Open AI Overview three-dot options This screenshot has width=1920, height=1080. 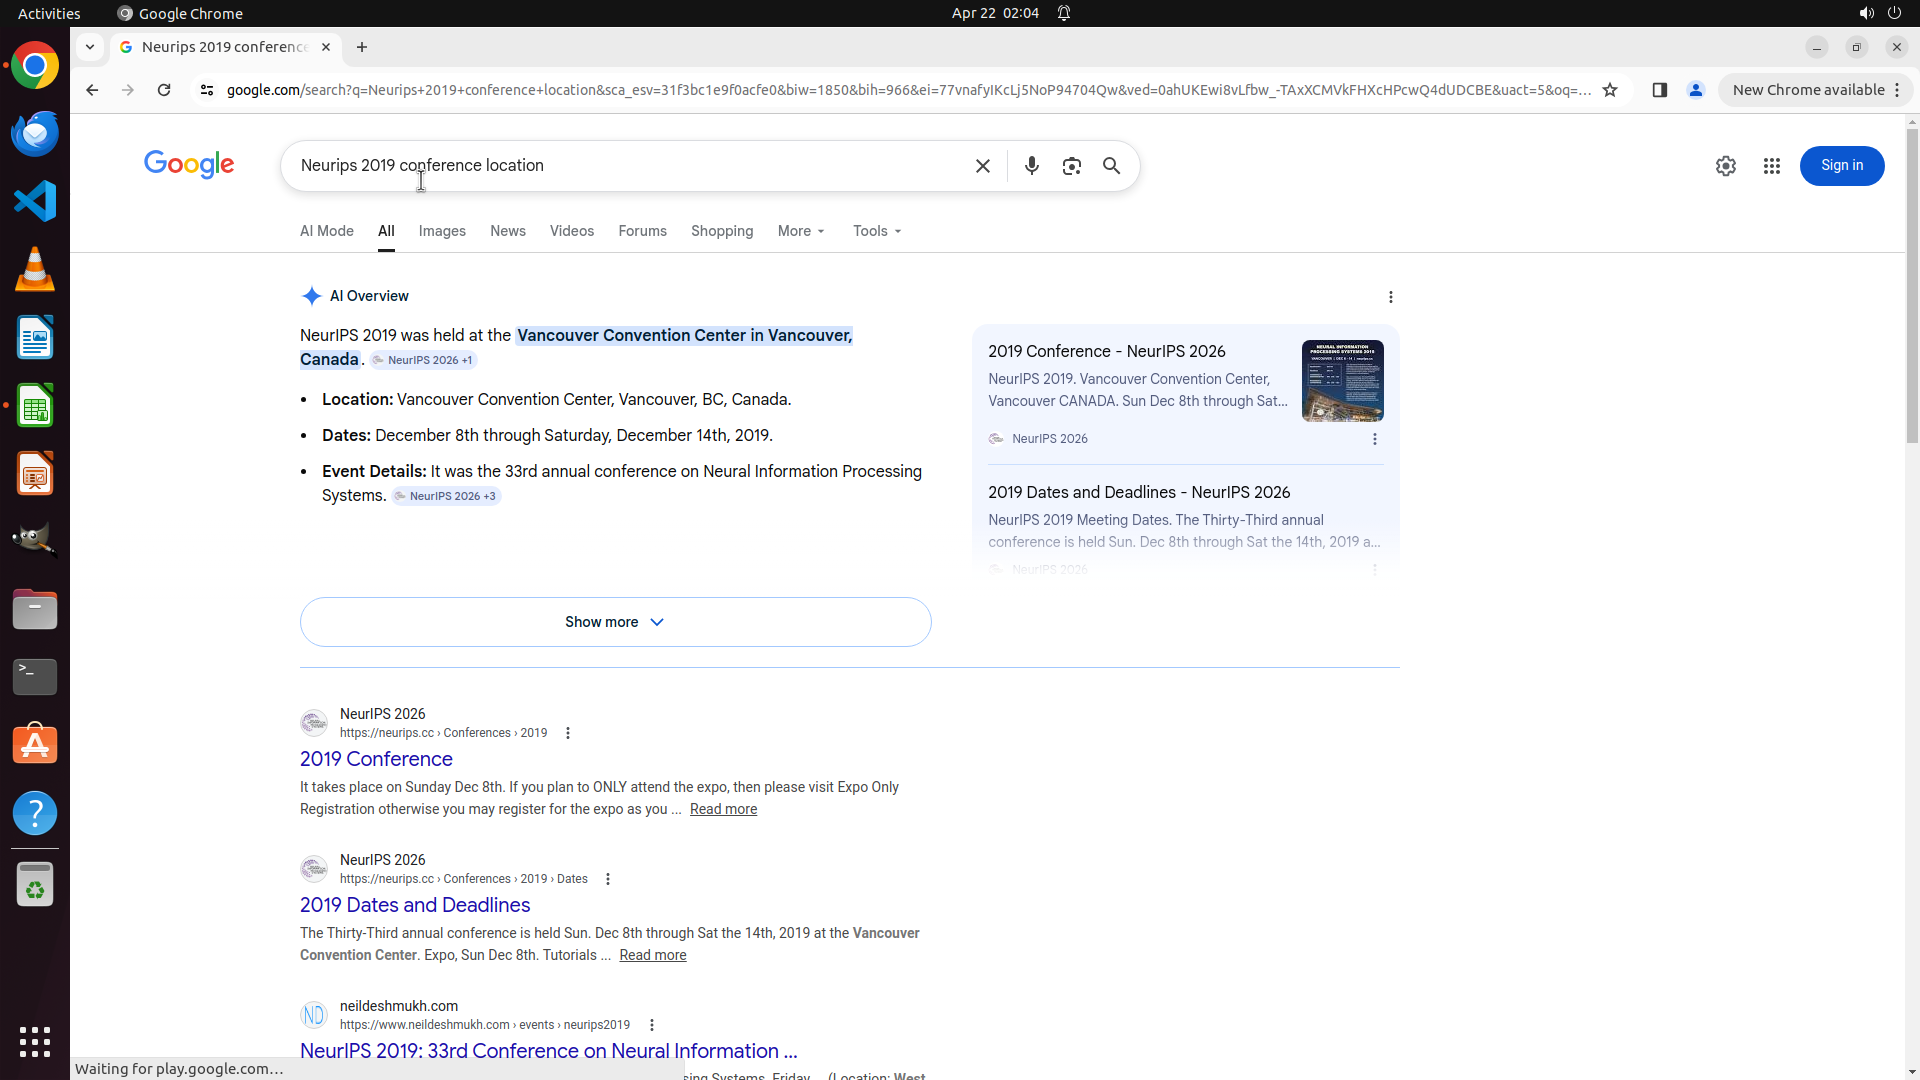pos(1390,297)
